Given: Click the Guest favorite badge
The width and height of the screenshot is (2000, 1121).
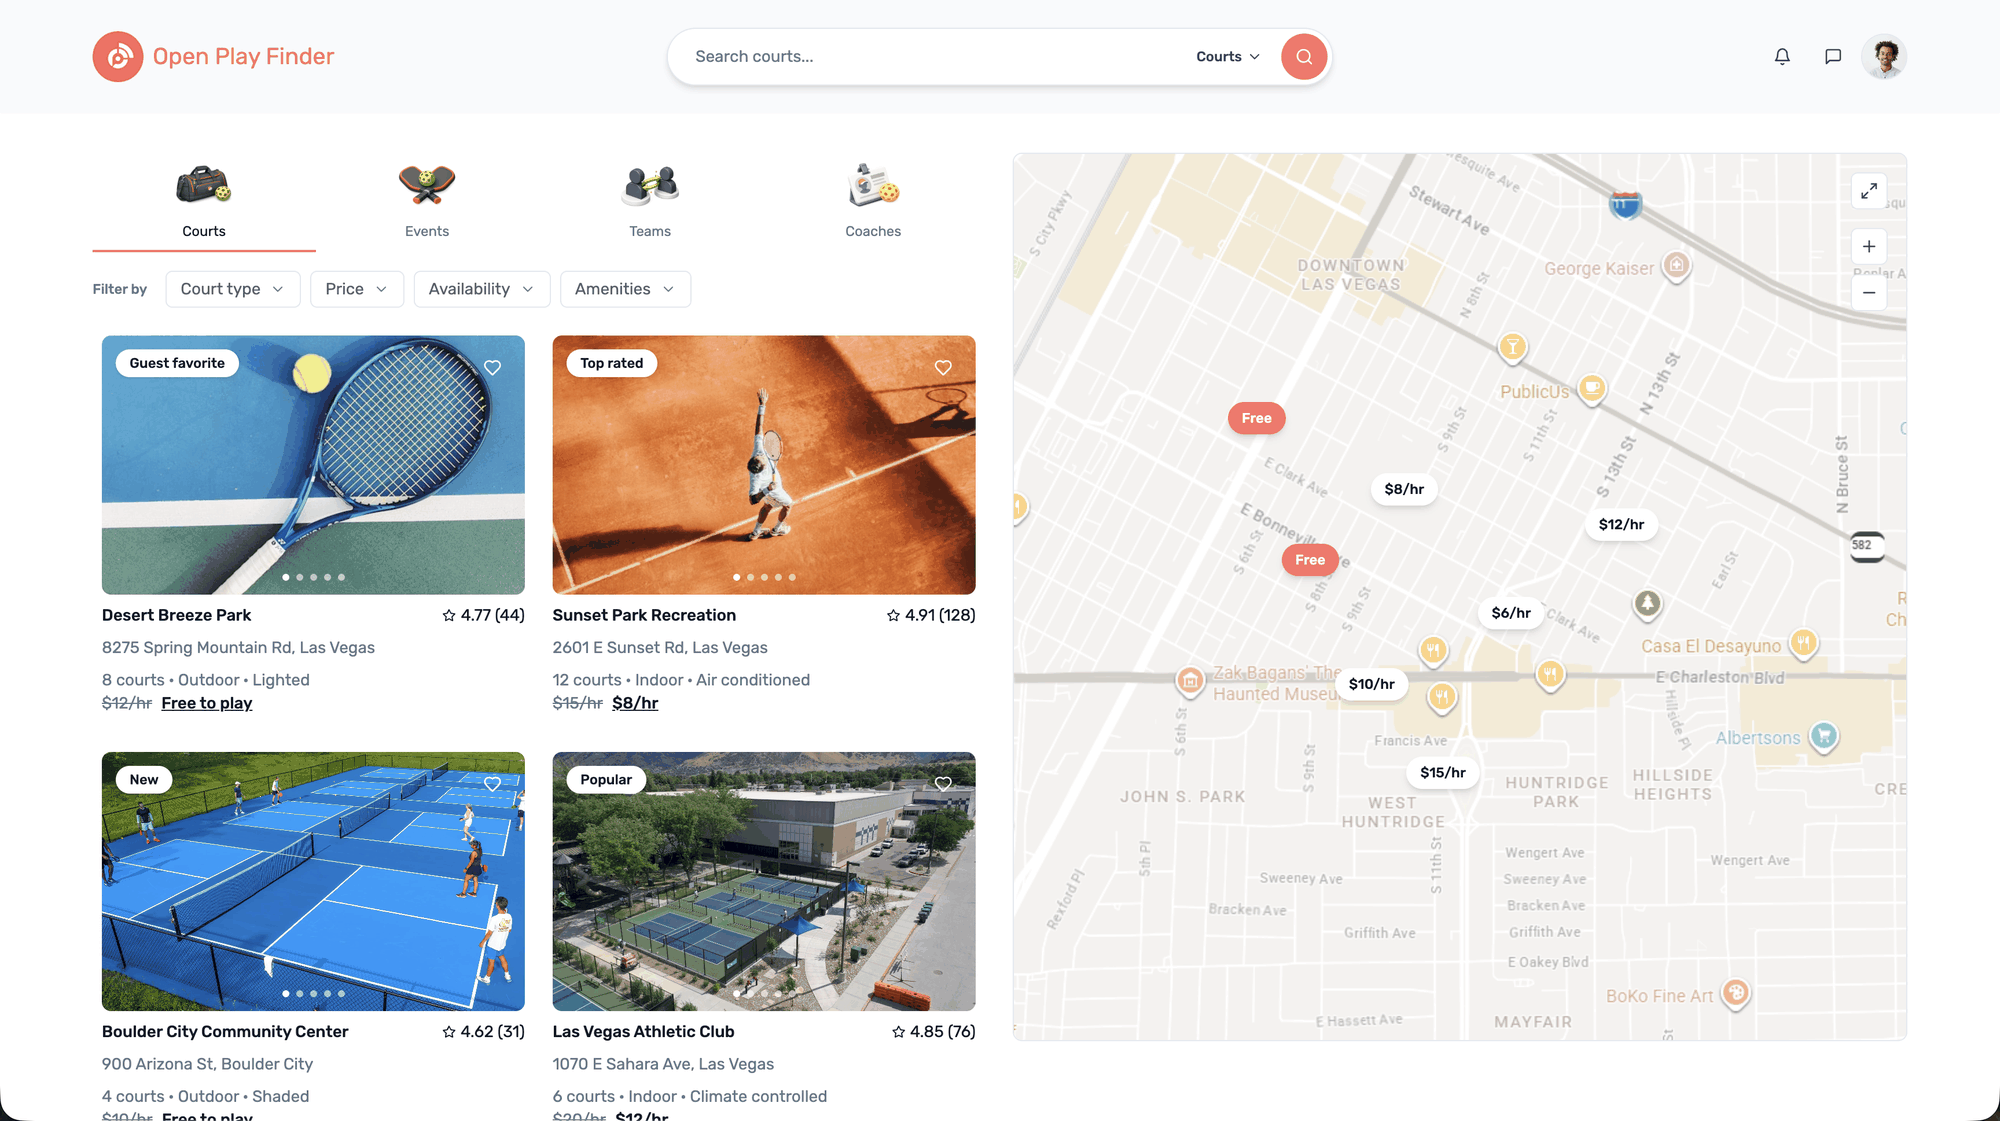Looking at the screenshot, I should [x=177, y=363].
